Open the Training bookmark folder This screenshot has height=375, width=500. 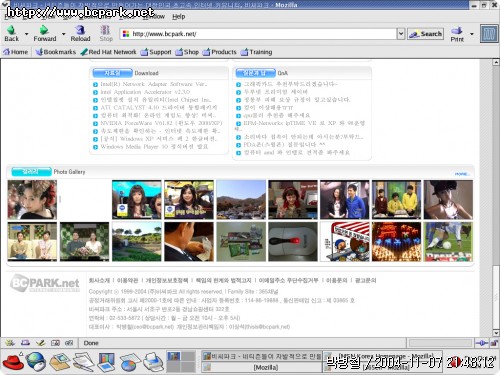(256, 52)
